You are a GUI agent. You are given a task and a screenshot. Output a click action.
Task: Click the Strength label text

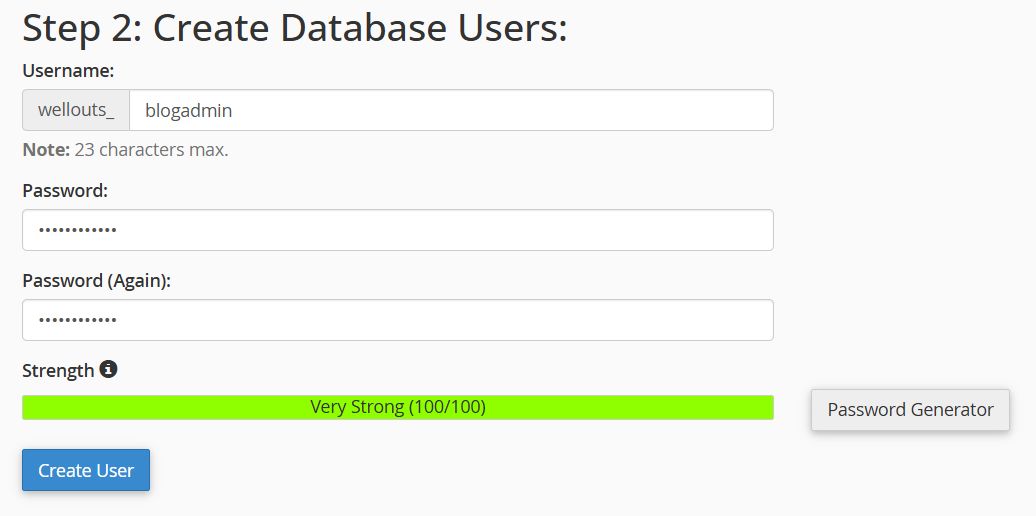click(x=58, y=371)
